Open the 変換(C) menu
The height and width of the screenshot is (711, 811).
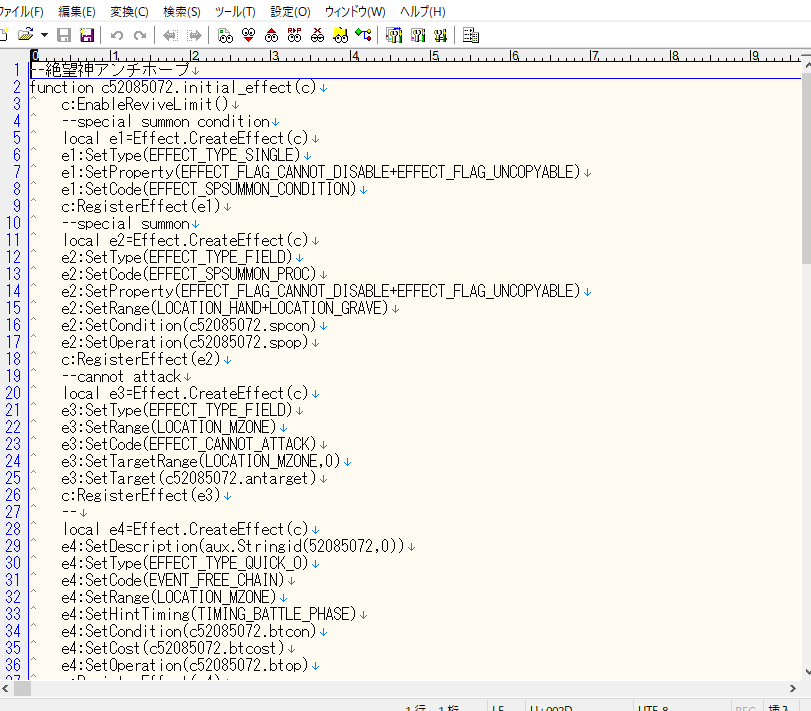click(x=129, y=11)
